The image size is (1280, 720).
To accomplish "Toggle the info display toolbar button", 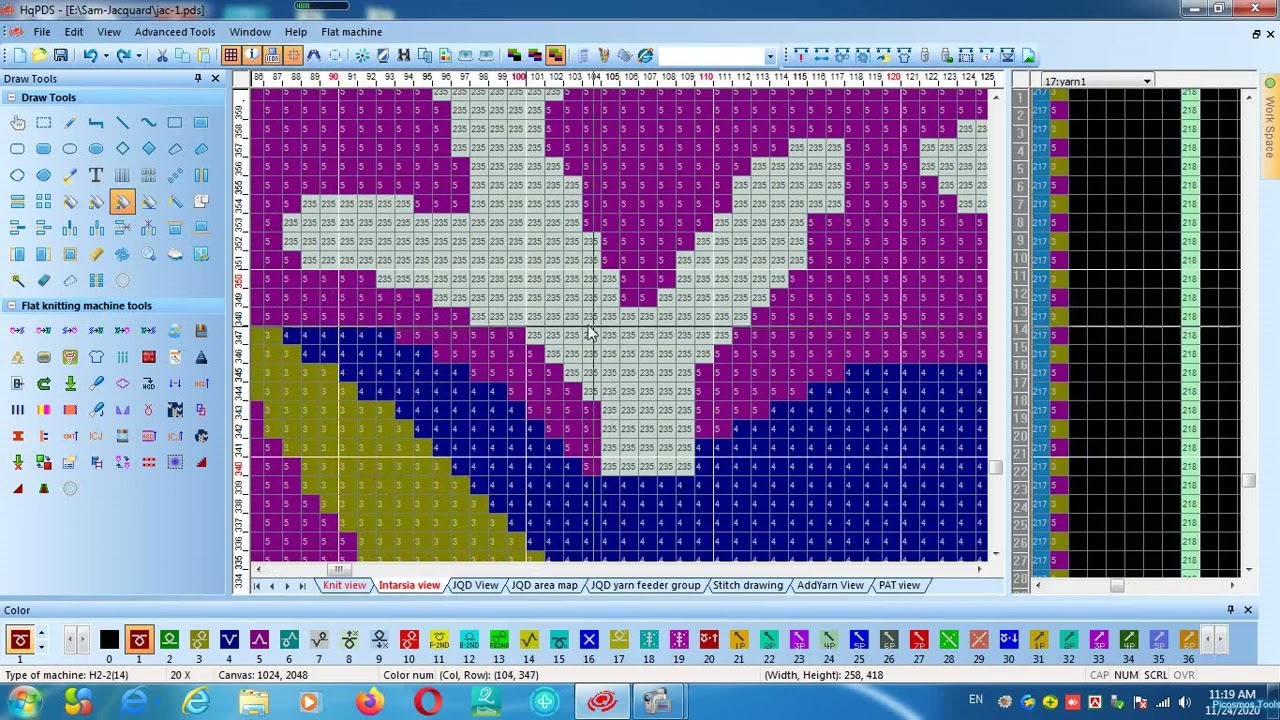I will [x=252, y=56].
